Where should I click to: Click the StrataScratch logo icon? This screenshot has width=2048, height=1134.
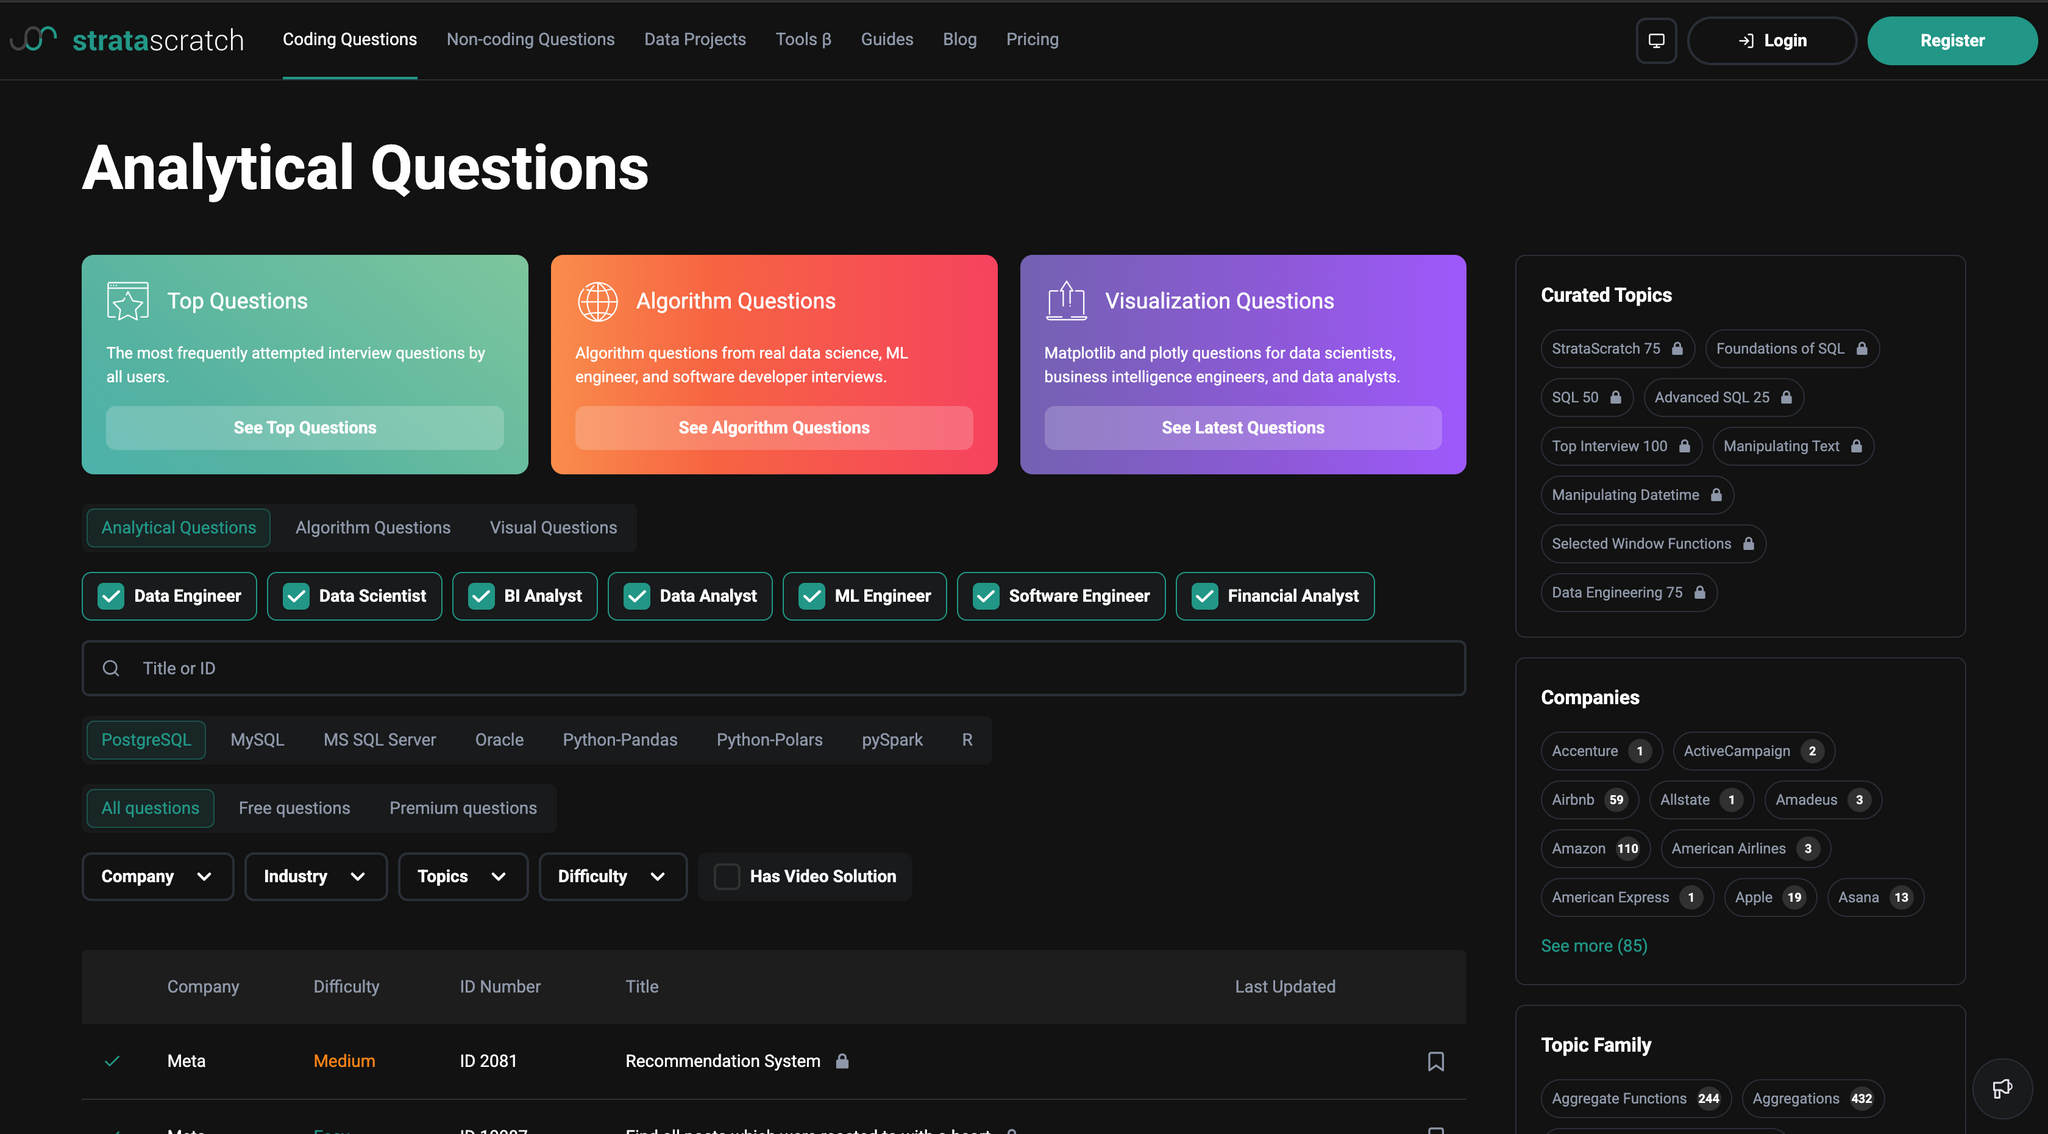[x=33, y=39]
